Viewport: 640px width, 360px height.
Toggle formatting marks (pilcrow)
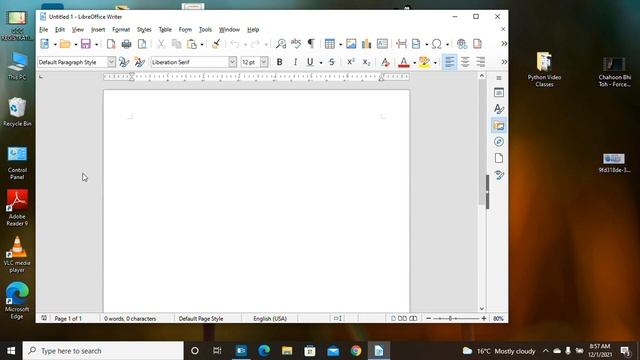[311, 44]
